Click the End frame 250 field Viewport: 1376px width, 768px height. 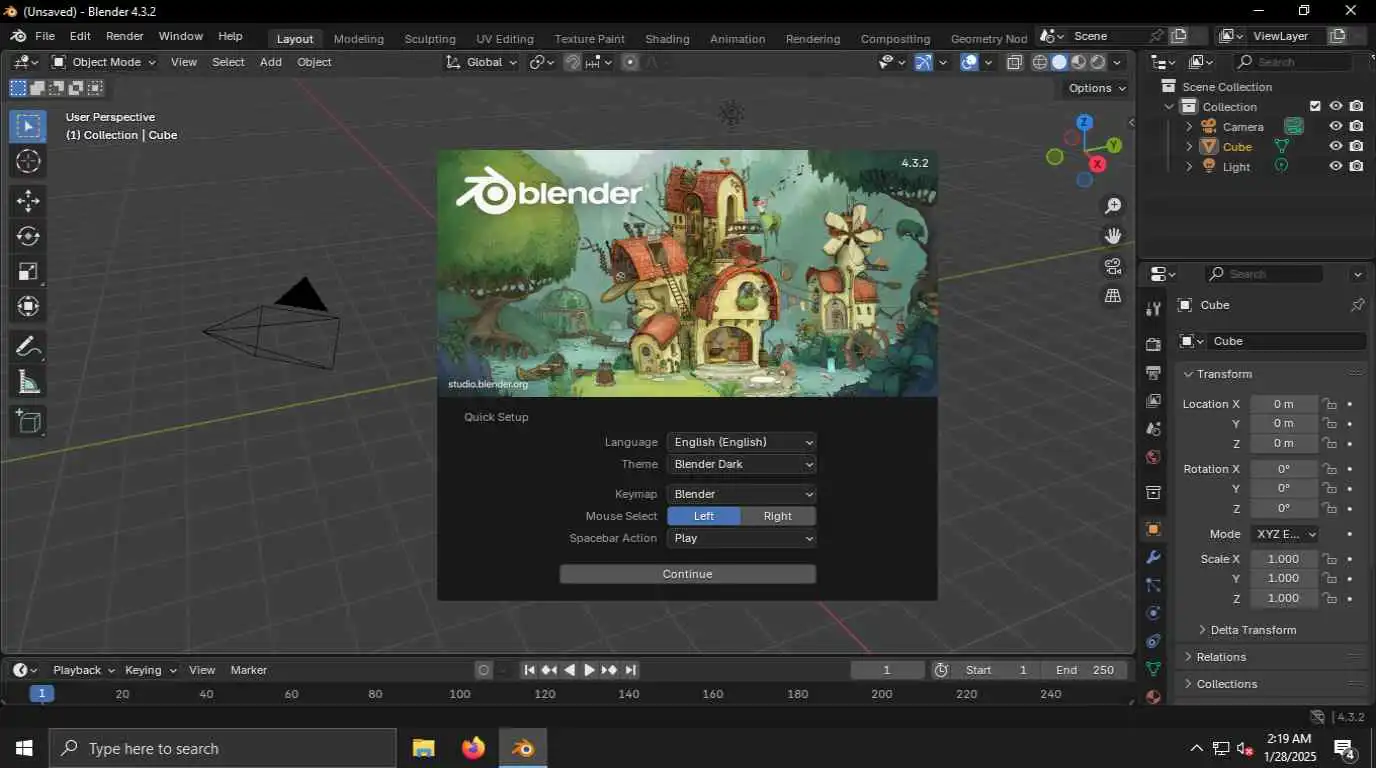(1085, 670)
